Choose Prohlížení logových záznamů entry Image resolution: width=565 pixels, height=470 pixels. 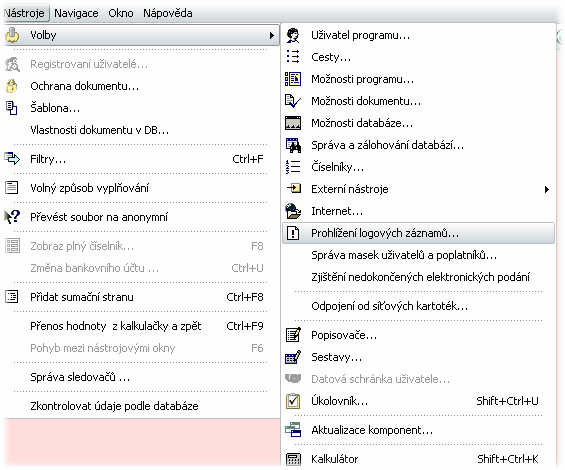[418, 233]
